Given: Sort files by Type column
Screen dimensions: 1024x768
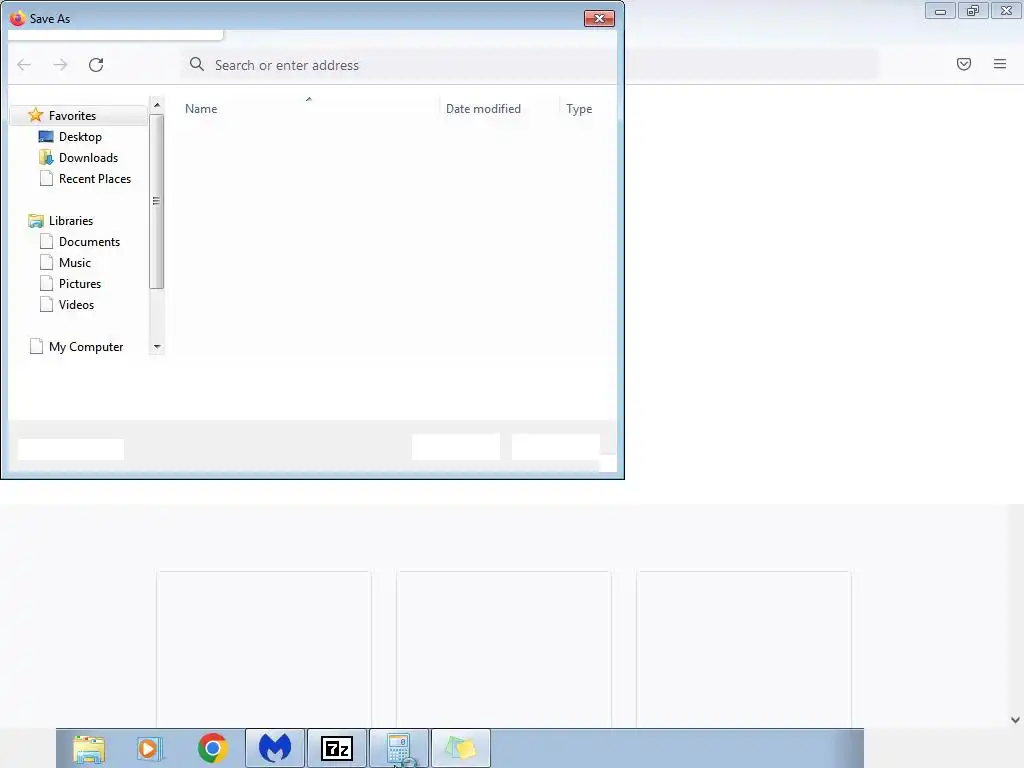Looking at the screenshot, I should [579, 108].
